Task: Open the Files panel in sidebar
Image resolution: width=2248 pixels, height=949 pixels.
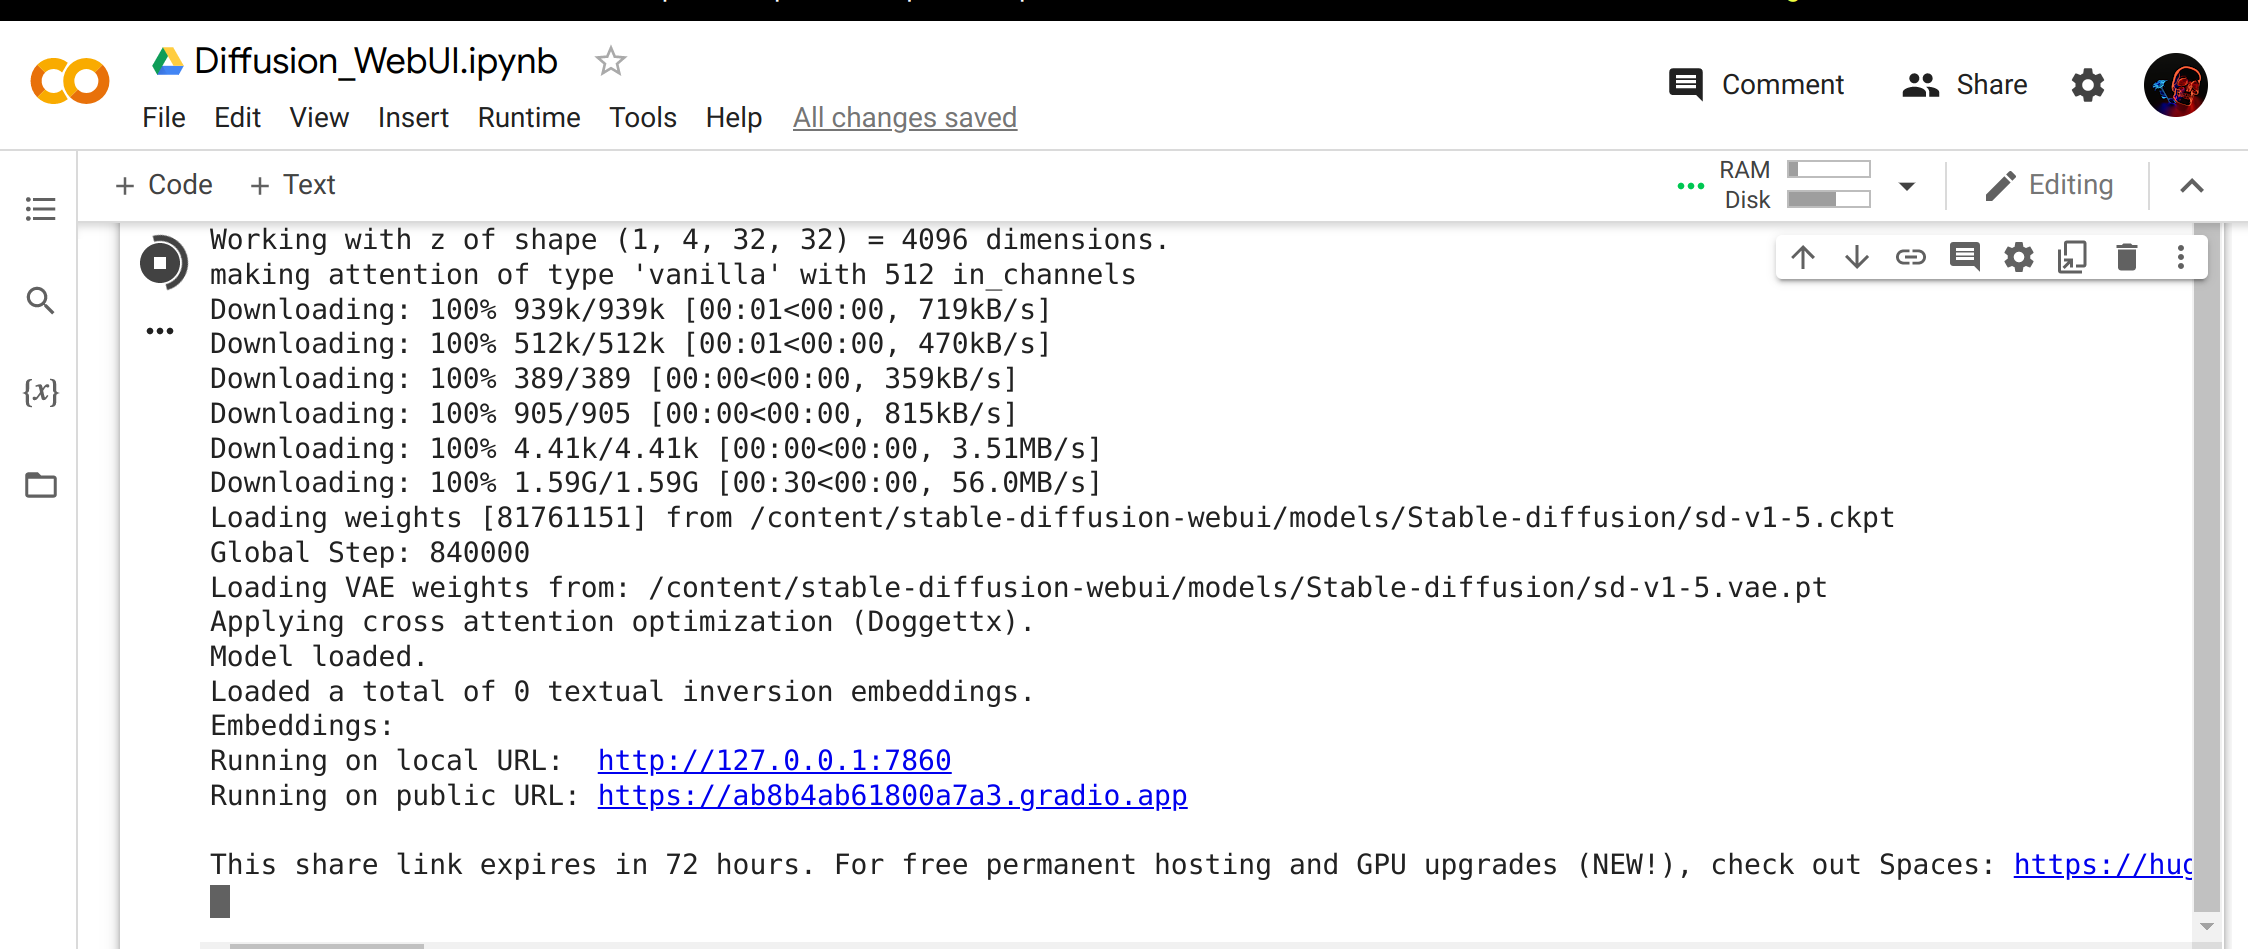Action: pyautogui.click(x=40, y=485)
